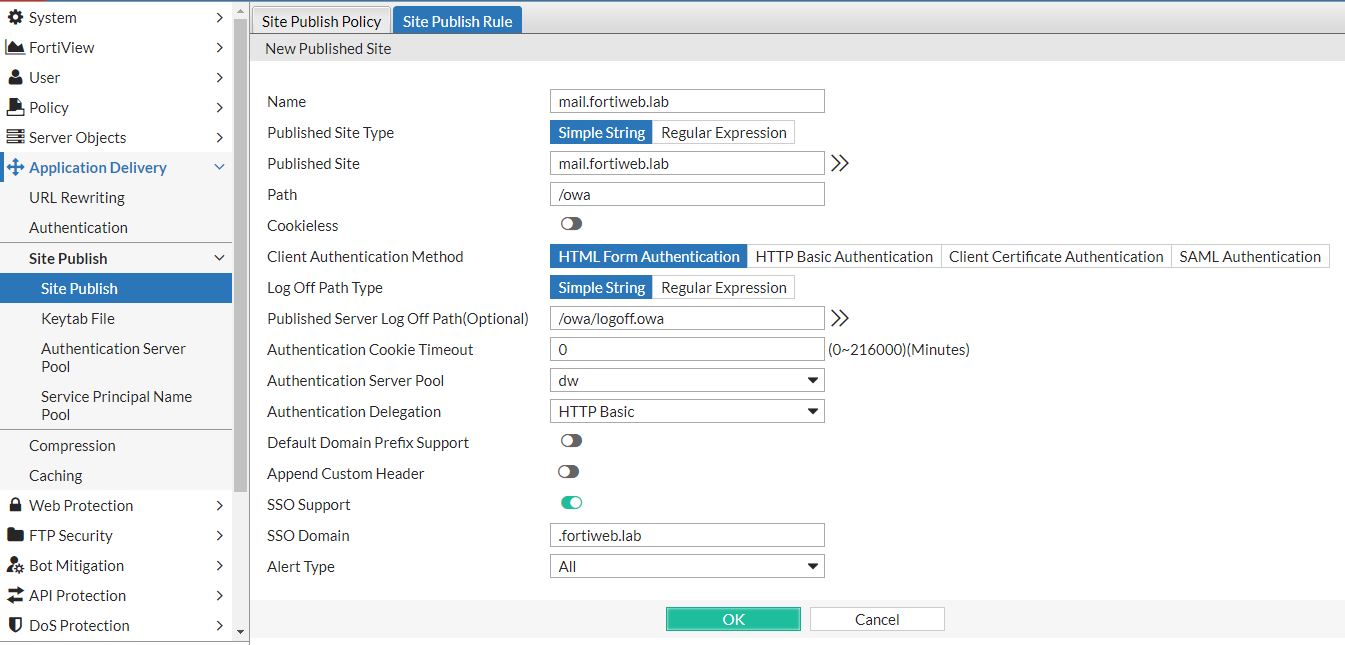Click the Web Protection lock icon
Viewport: 1345px width, 645px height.
tap(15, 505)
